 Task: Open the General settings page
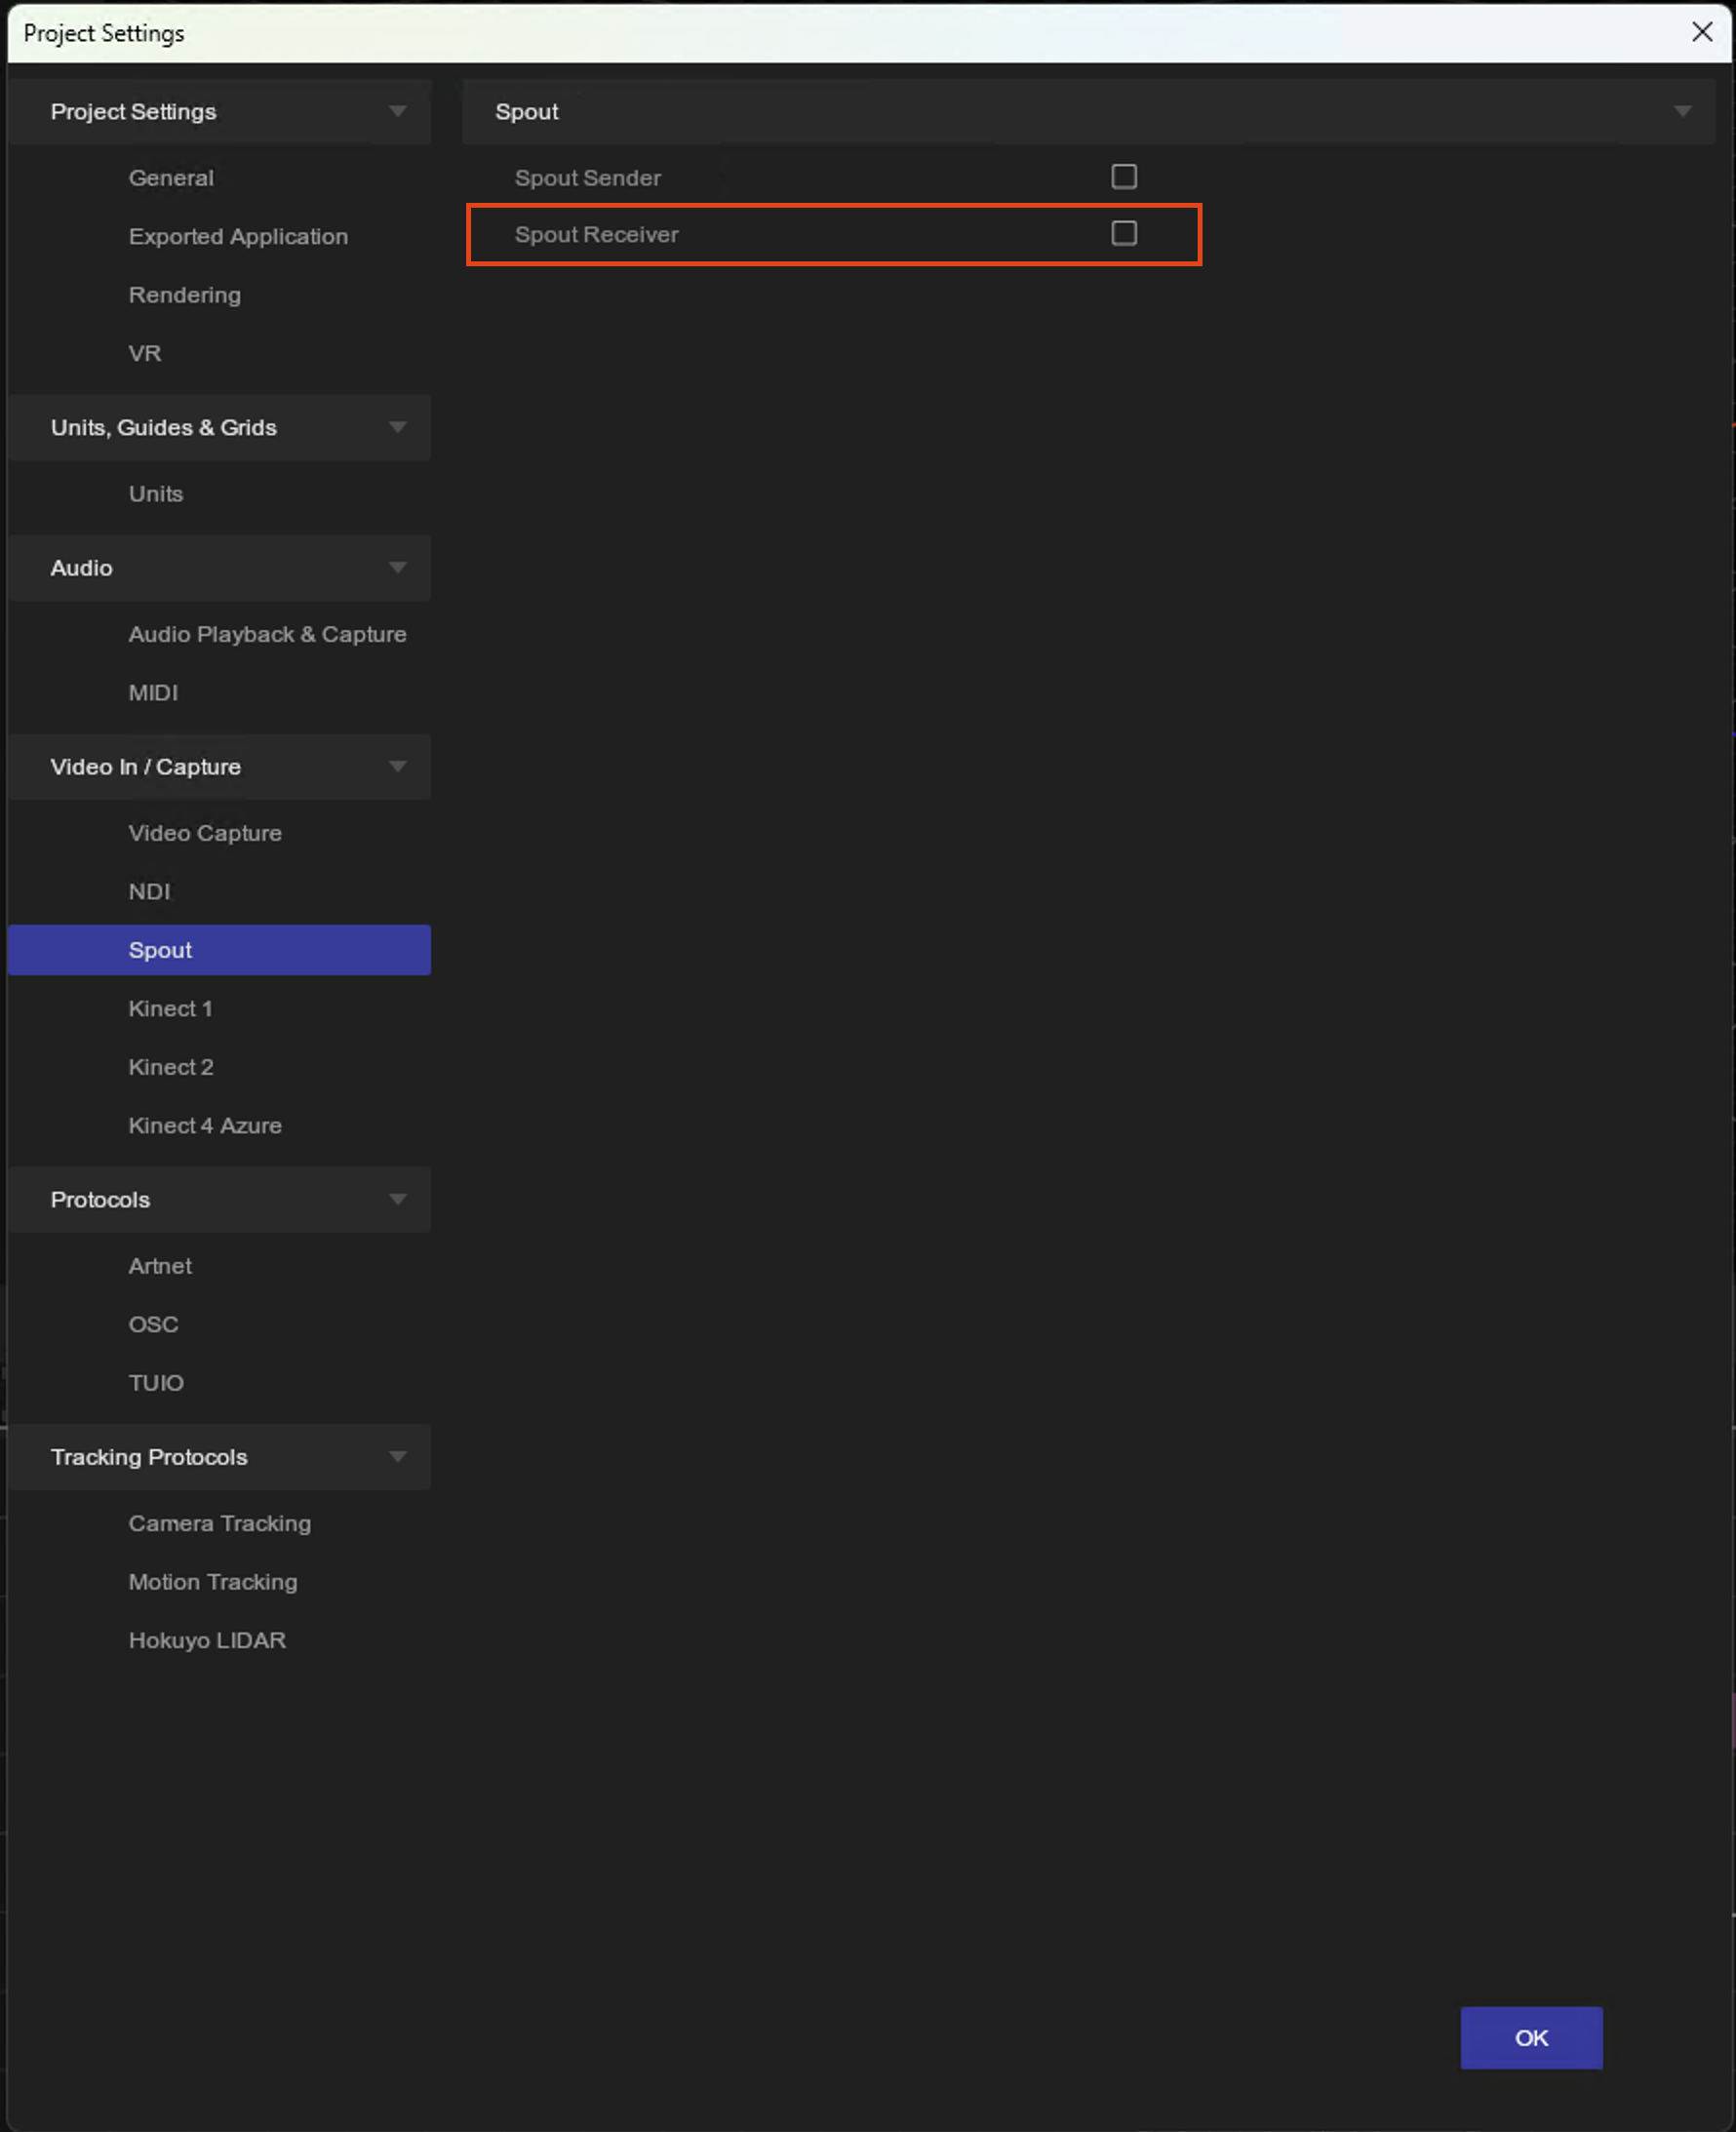[x=171, y=178]
